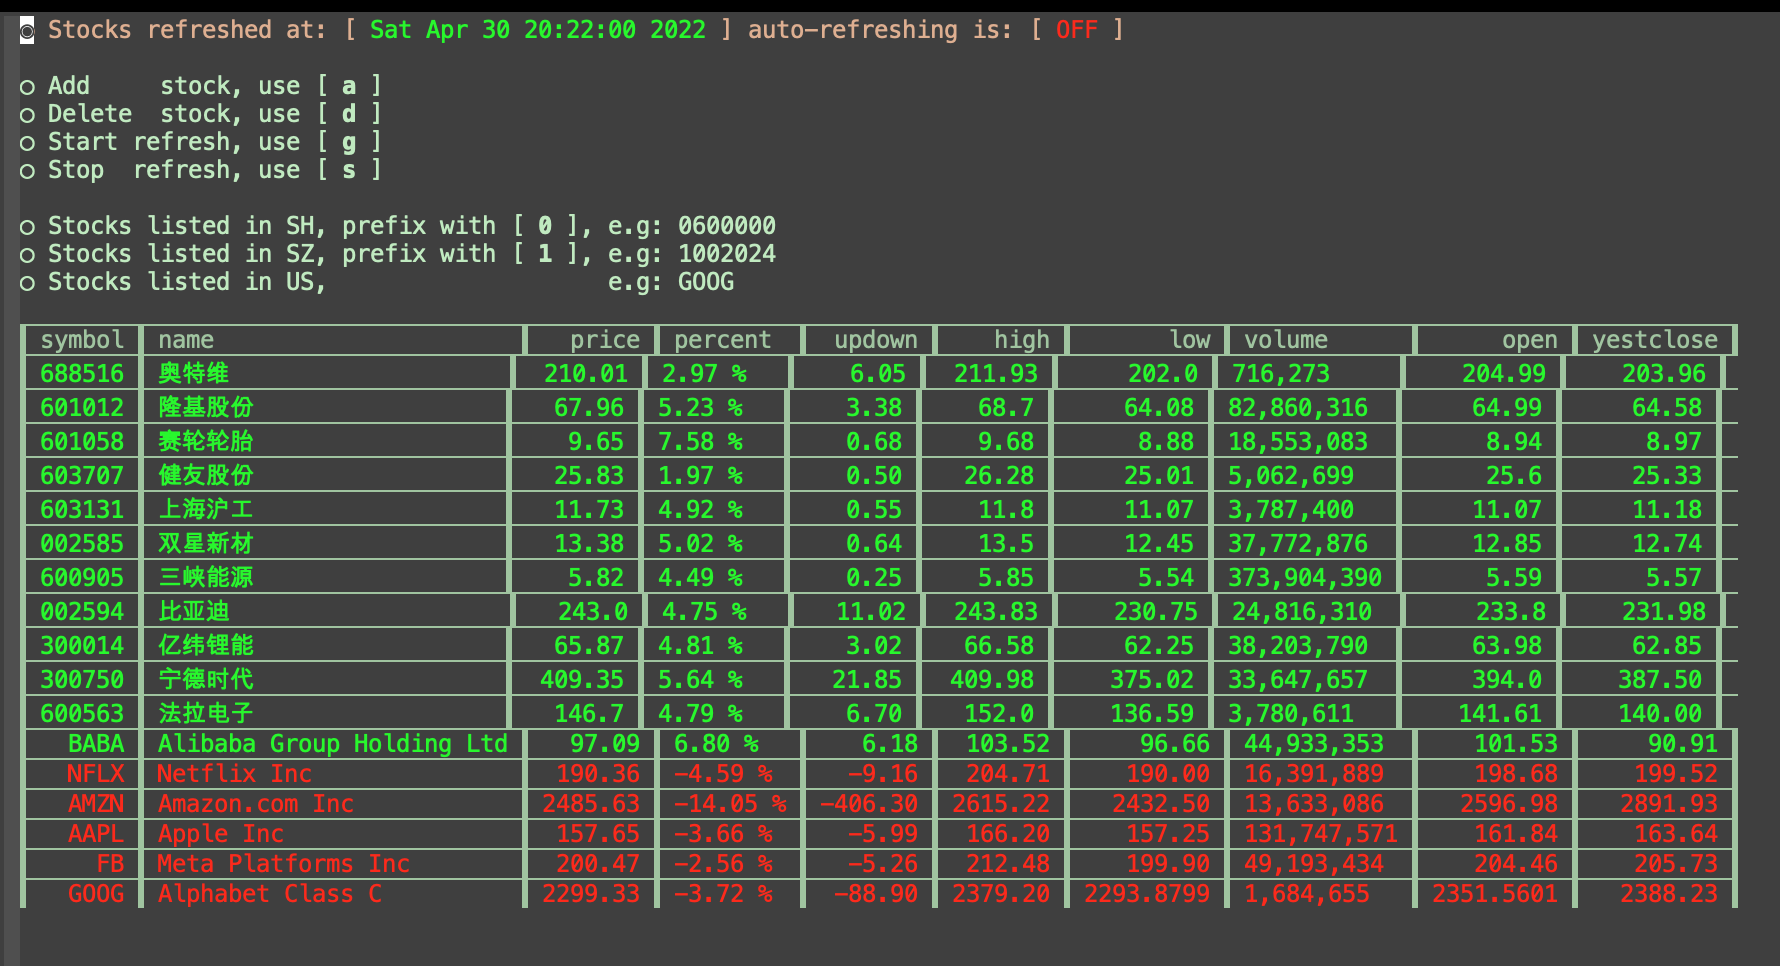The image size is (1780, 966).
Task: Click the 'd' key hint for Delete stock
Action: pyautogui.click(x=349, y=114)
